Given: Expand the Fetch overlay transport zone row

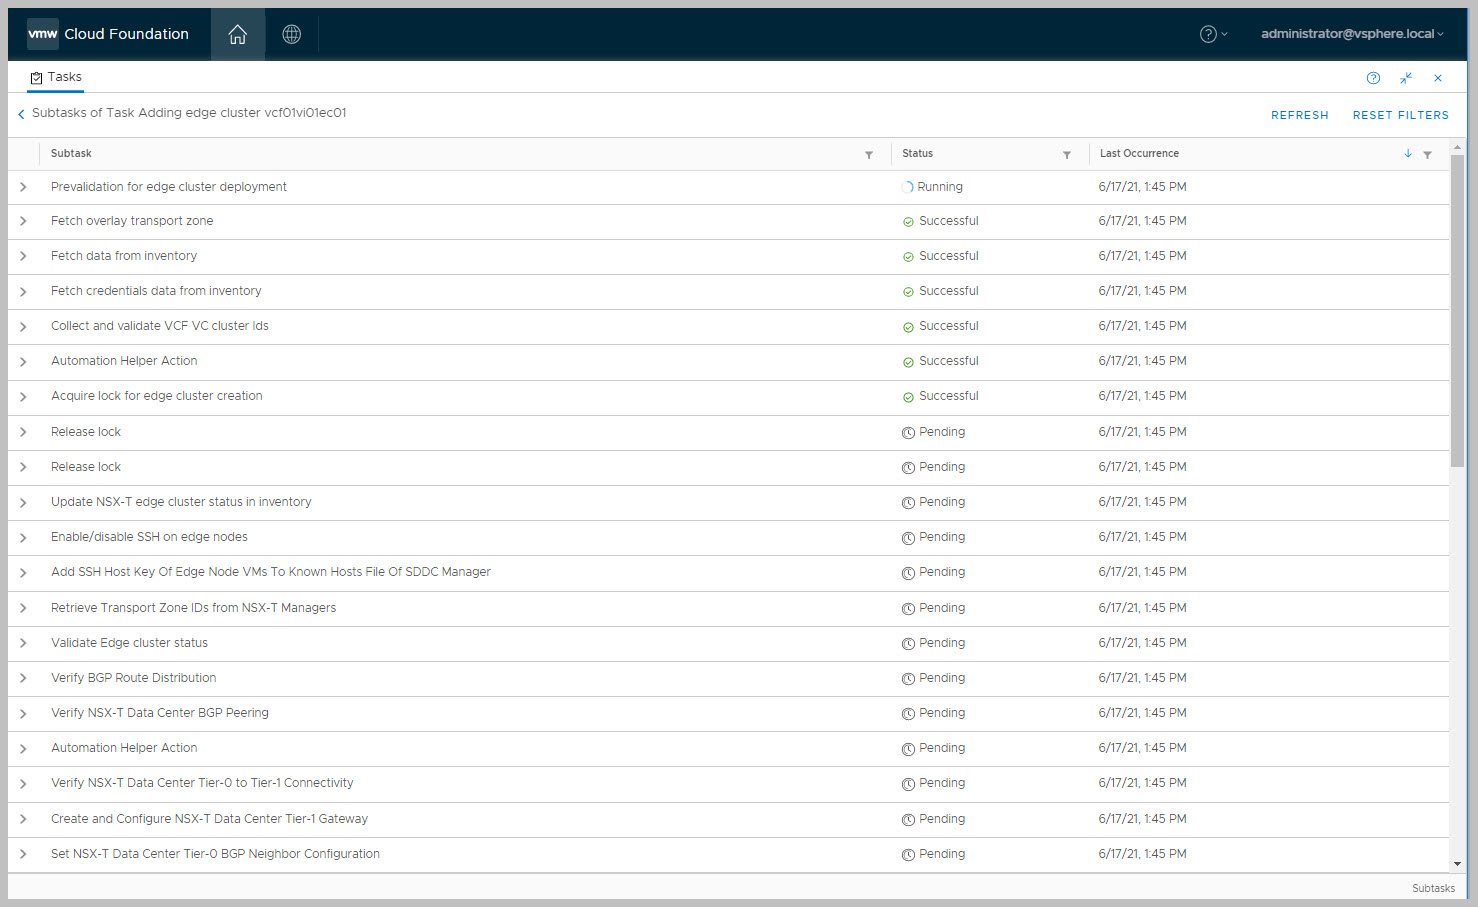Looking at the screenshot, I should [x=23, y=221].
